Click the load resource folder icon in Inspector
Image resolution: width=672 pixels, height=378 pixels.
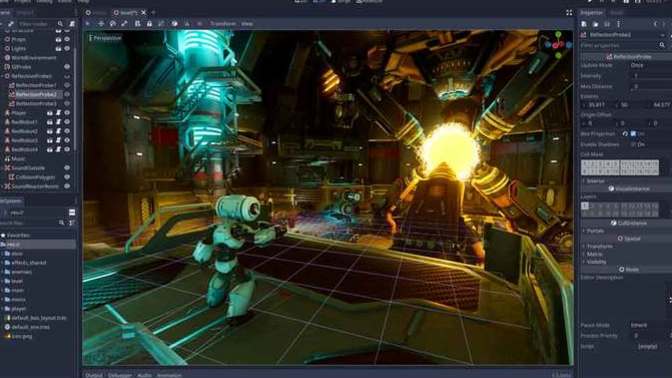point(595,24)
